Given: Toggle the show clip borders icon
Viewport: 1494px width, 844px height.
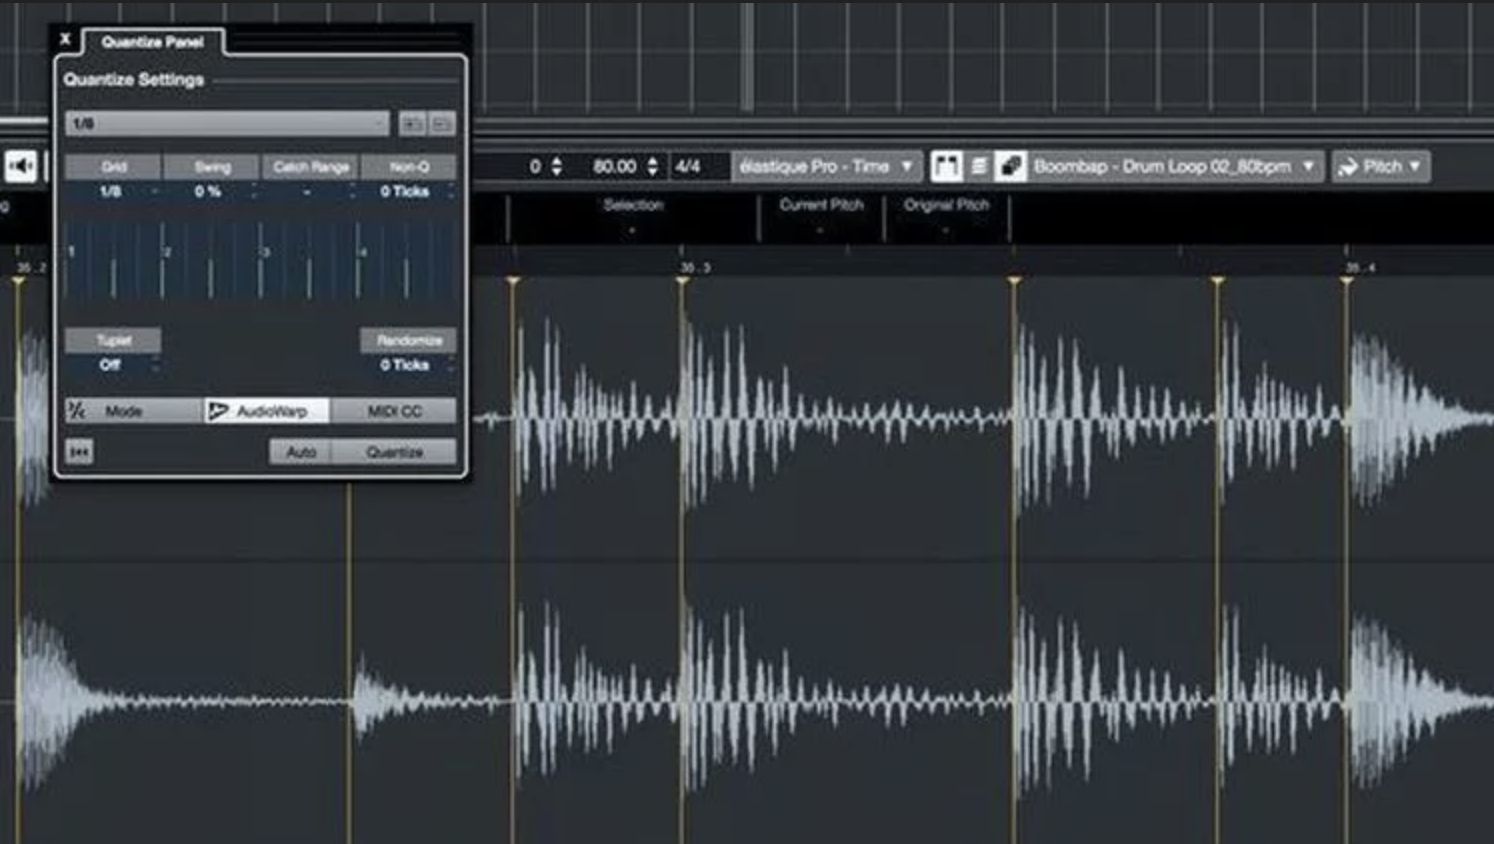Looking at the screenshot, I should pos(946,166).
